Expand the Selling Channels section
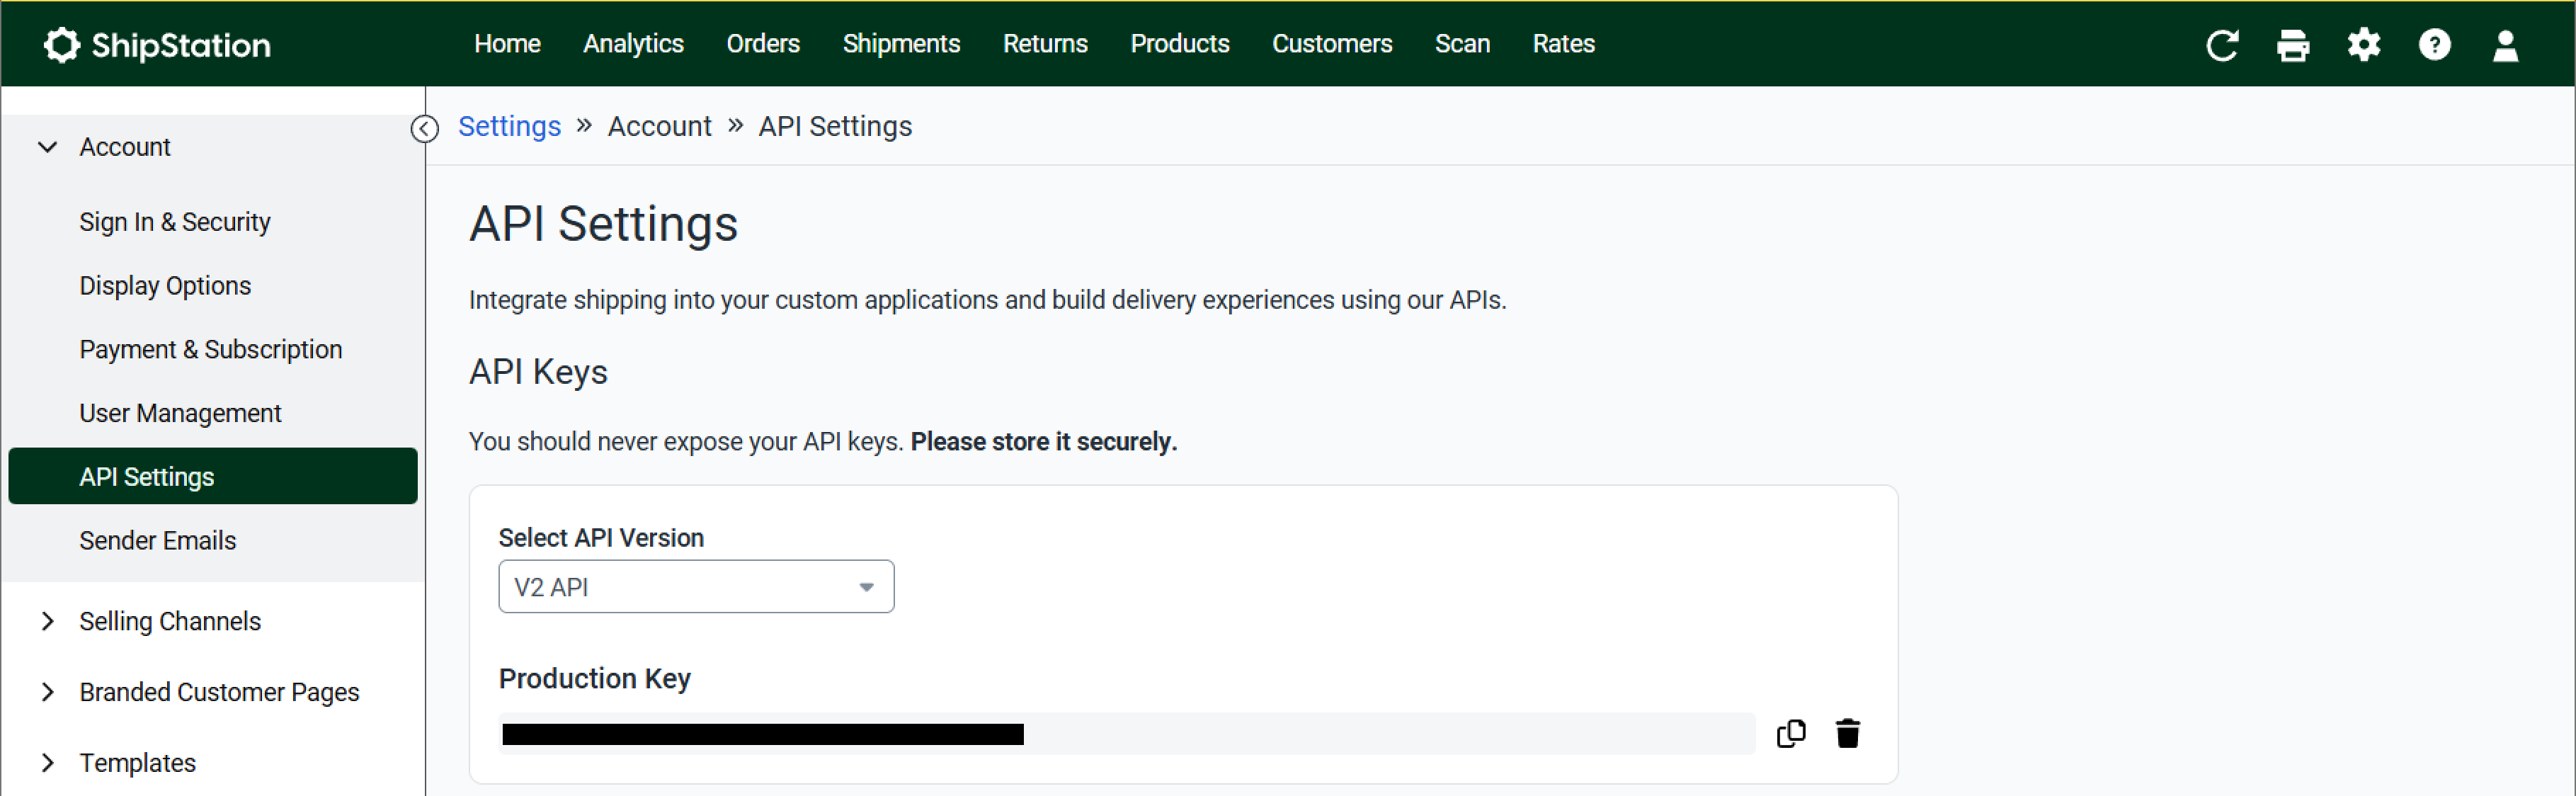Image resolution: width=2576 pixels, height=796 pixels. click(47, 621)
